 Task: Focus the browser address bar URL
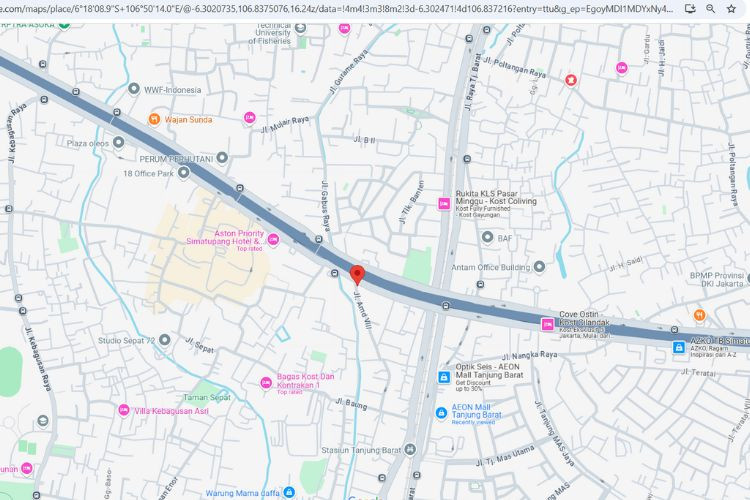click(x=337, y=9)
